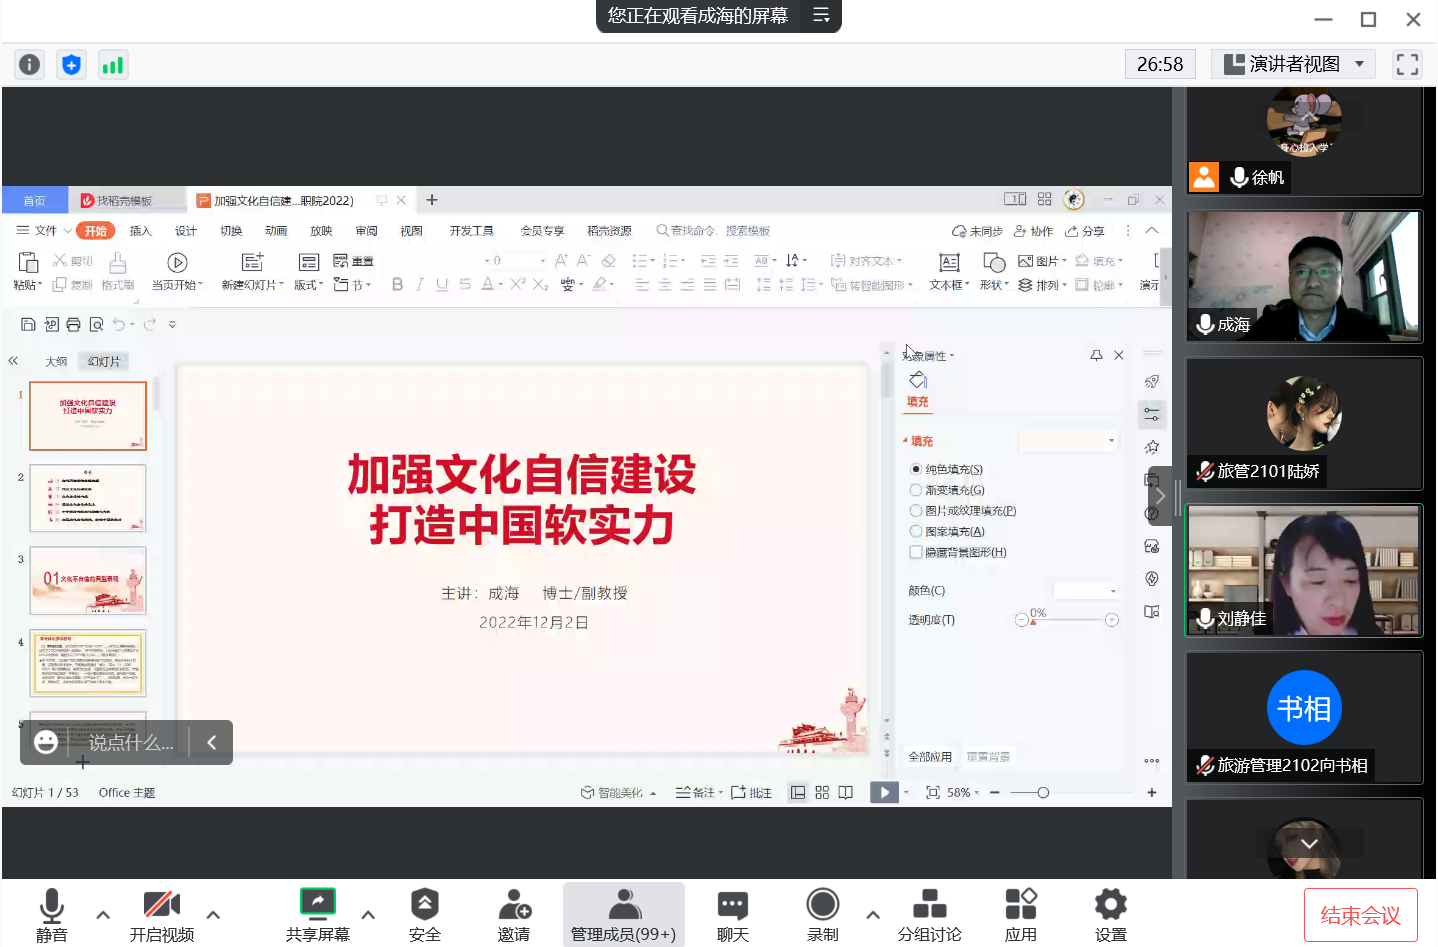Image resolution: width=1438 pixels, height=947 pixels.
Task: Select the 图案填充(A) radio option
Action: (x=916, y=532)
